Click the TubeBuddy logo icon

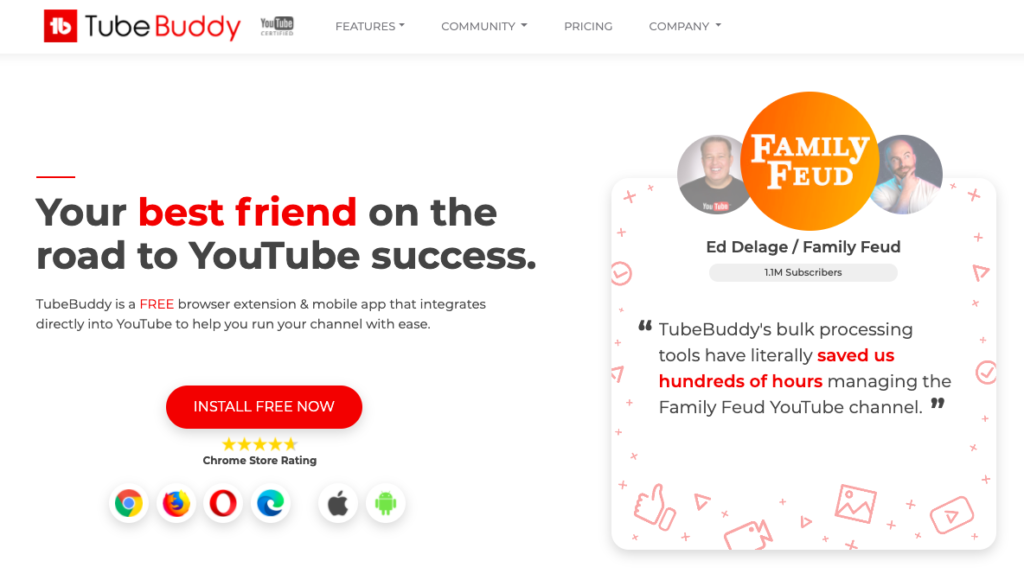pyautogui.click(x=60, y=26)
